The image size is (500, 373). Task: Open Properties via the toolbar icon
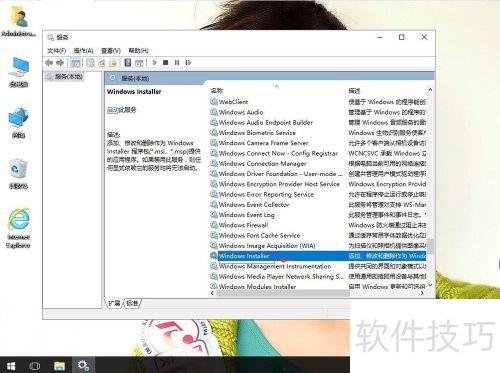pos(90,63)
